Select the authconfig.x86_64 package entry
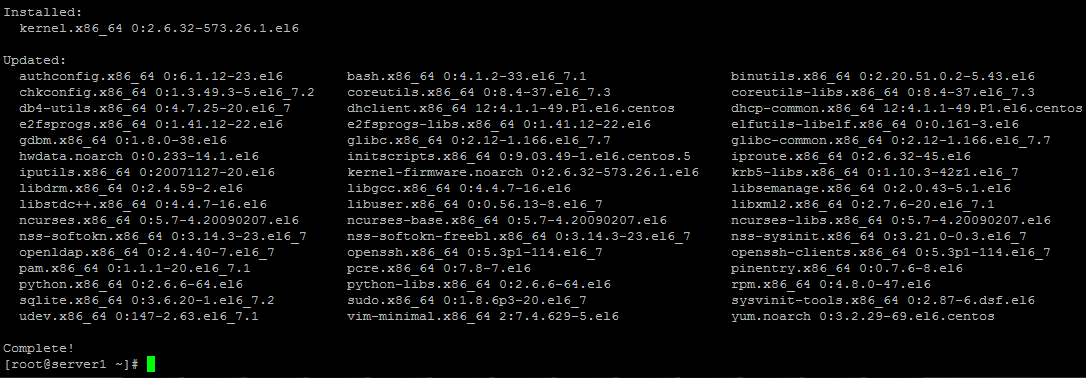 152,76
